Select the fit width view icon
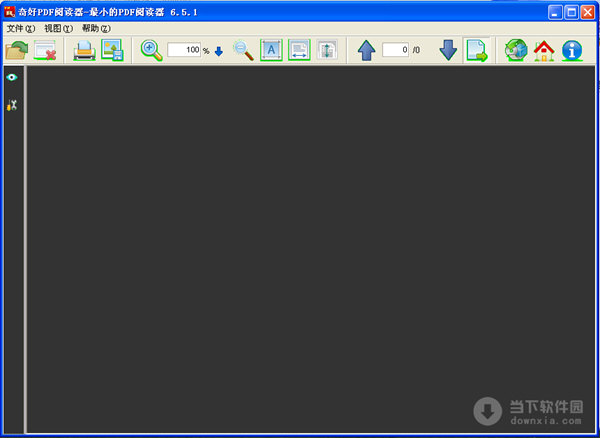600x438 pixels. coord(299,50)
